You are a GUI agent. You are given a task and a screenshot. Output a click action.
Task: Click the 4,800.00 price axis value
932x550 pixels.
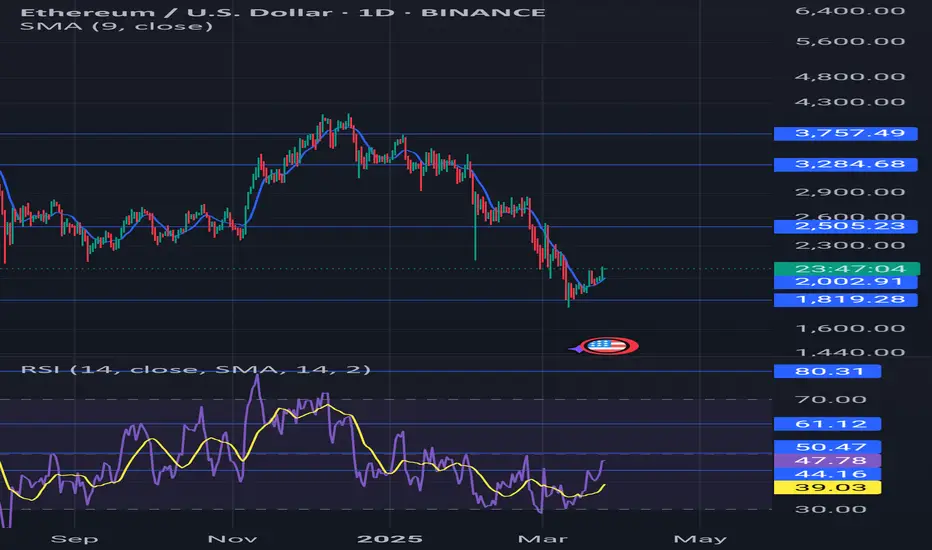coord(850,77)
